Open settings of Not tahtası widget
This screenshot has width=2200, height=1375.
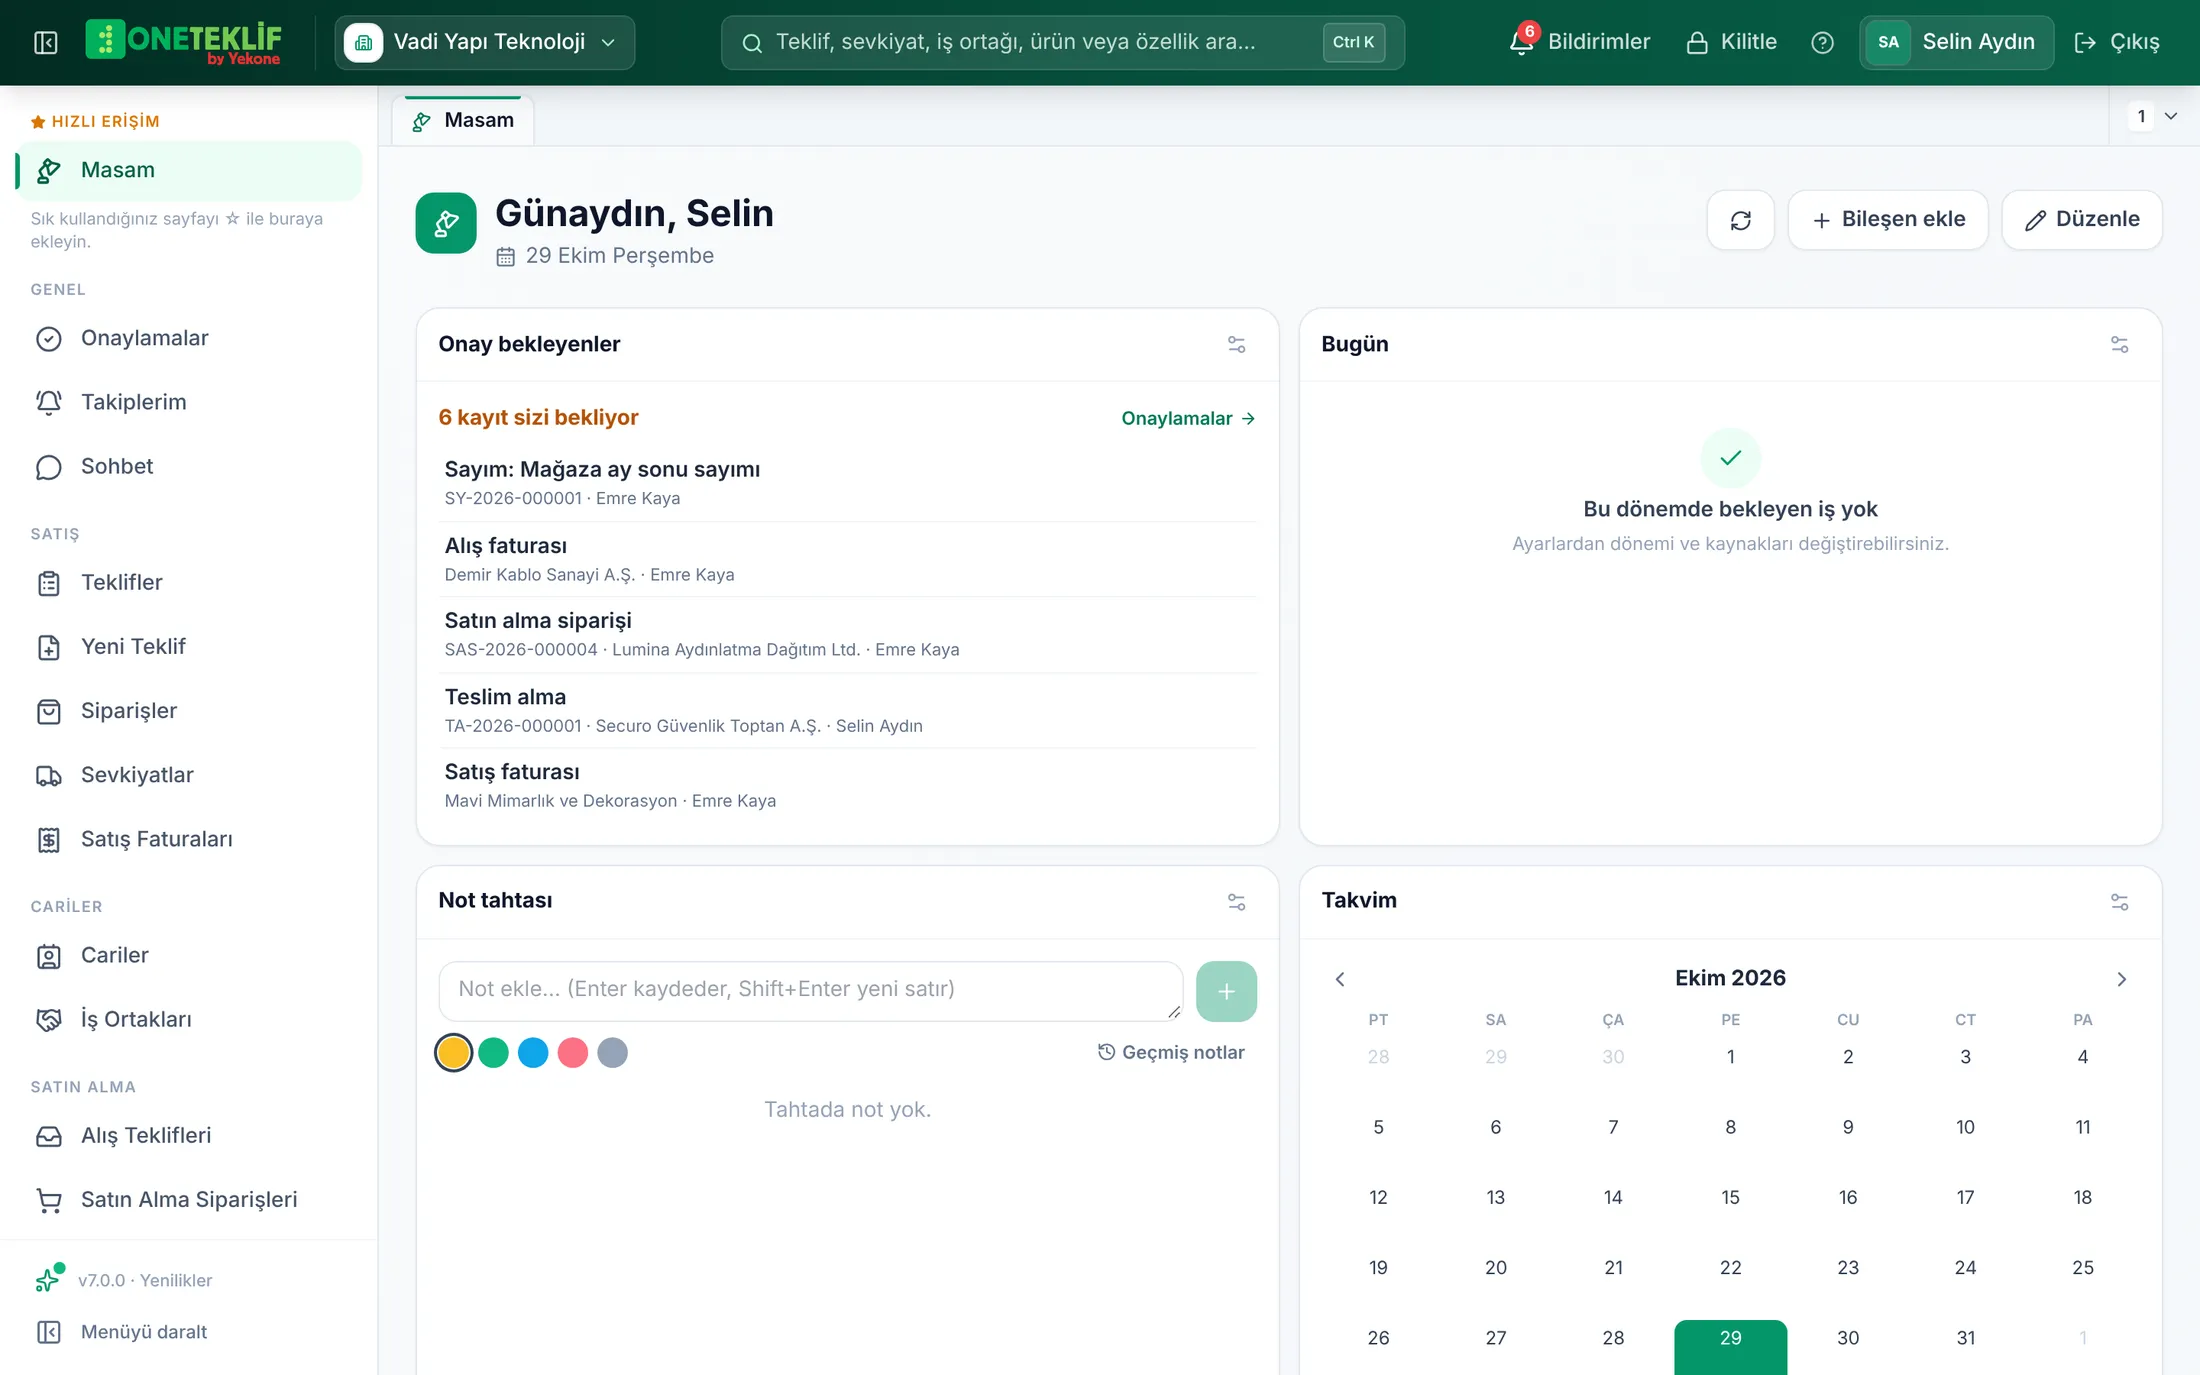[x=1237, y=901]
